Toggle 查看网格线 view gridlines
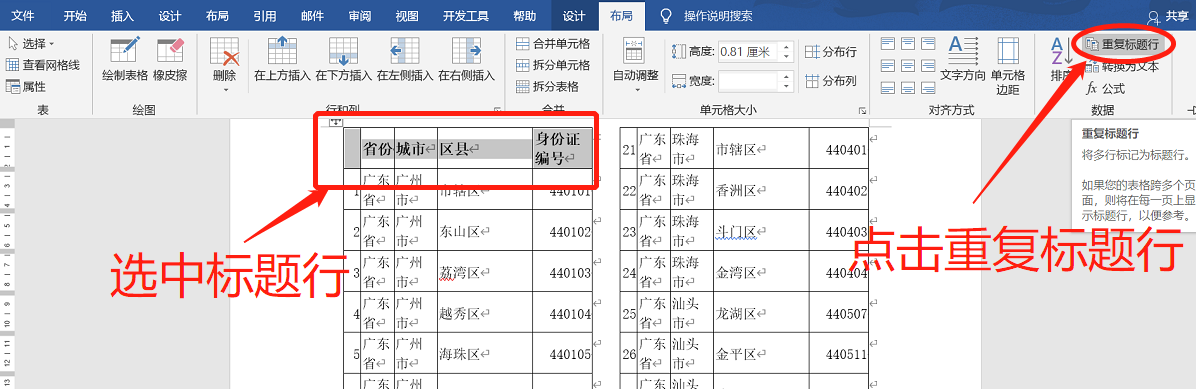1196x389 pixels. 43,65
